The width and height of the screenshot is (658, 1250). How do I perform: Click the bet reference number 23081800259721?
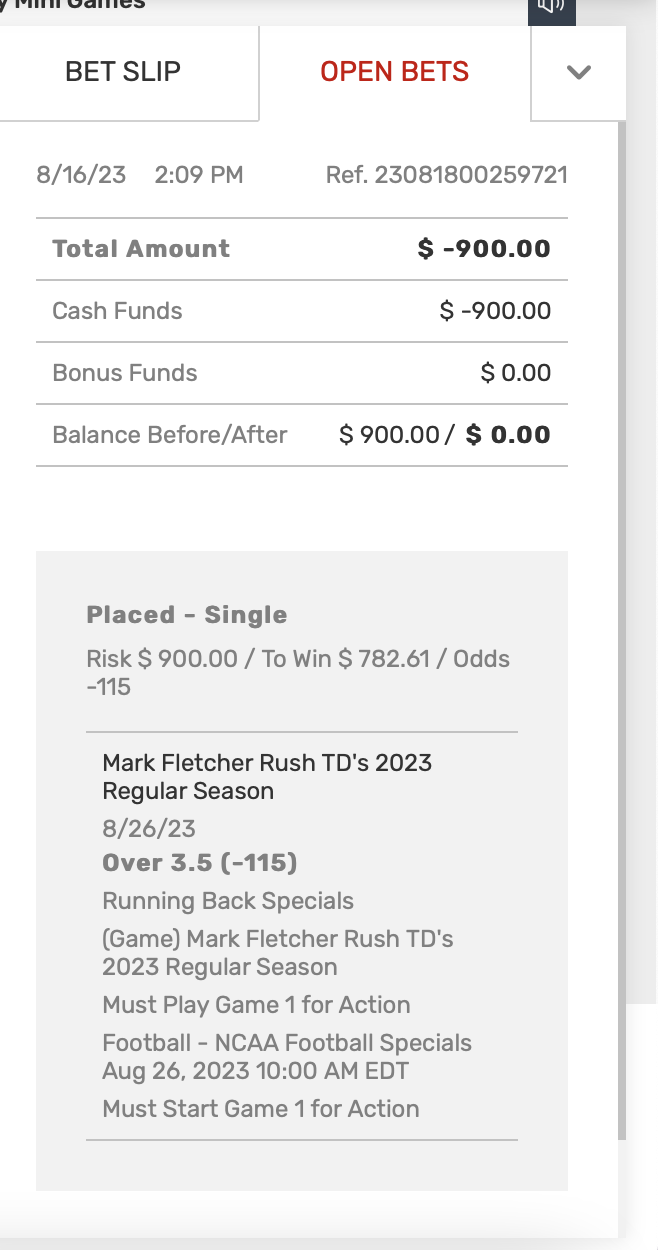[446, 176]
